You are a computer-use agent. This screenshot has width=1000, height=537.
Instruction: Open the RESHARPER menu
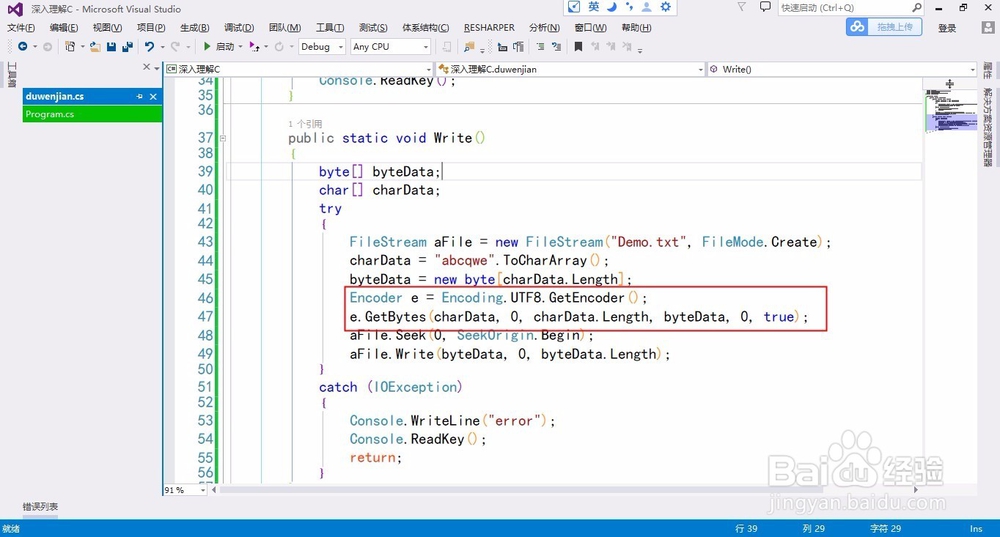(x=489, y=28)
